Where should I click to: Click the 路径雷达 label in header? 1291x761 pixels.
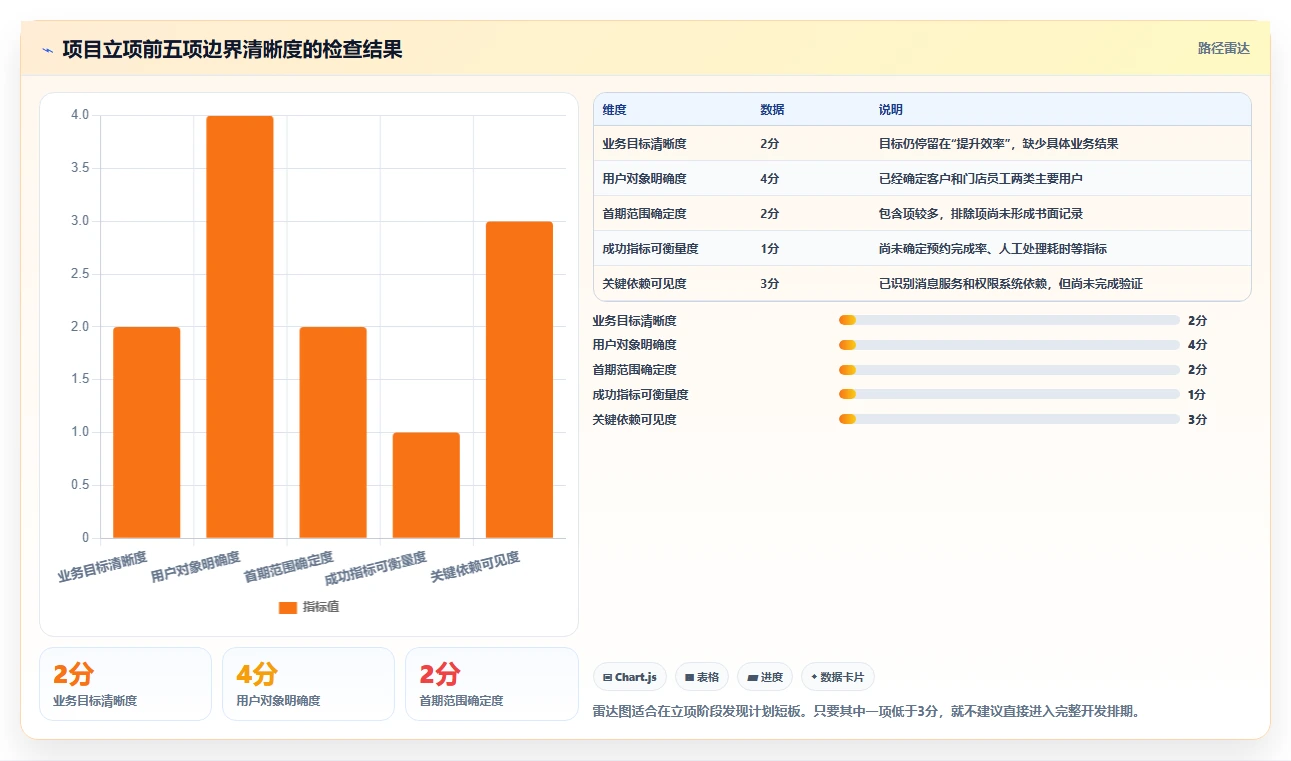[x=1224, y=48]
